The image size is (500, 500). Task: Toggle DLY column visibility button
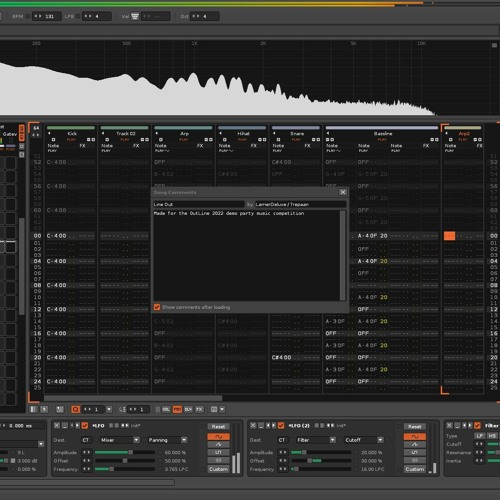(188, 409)
